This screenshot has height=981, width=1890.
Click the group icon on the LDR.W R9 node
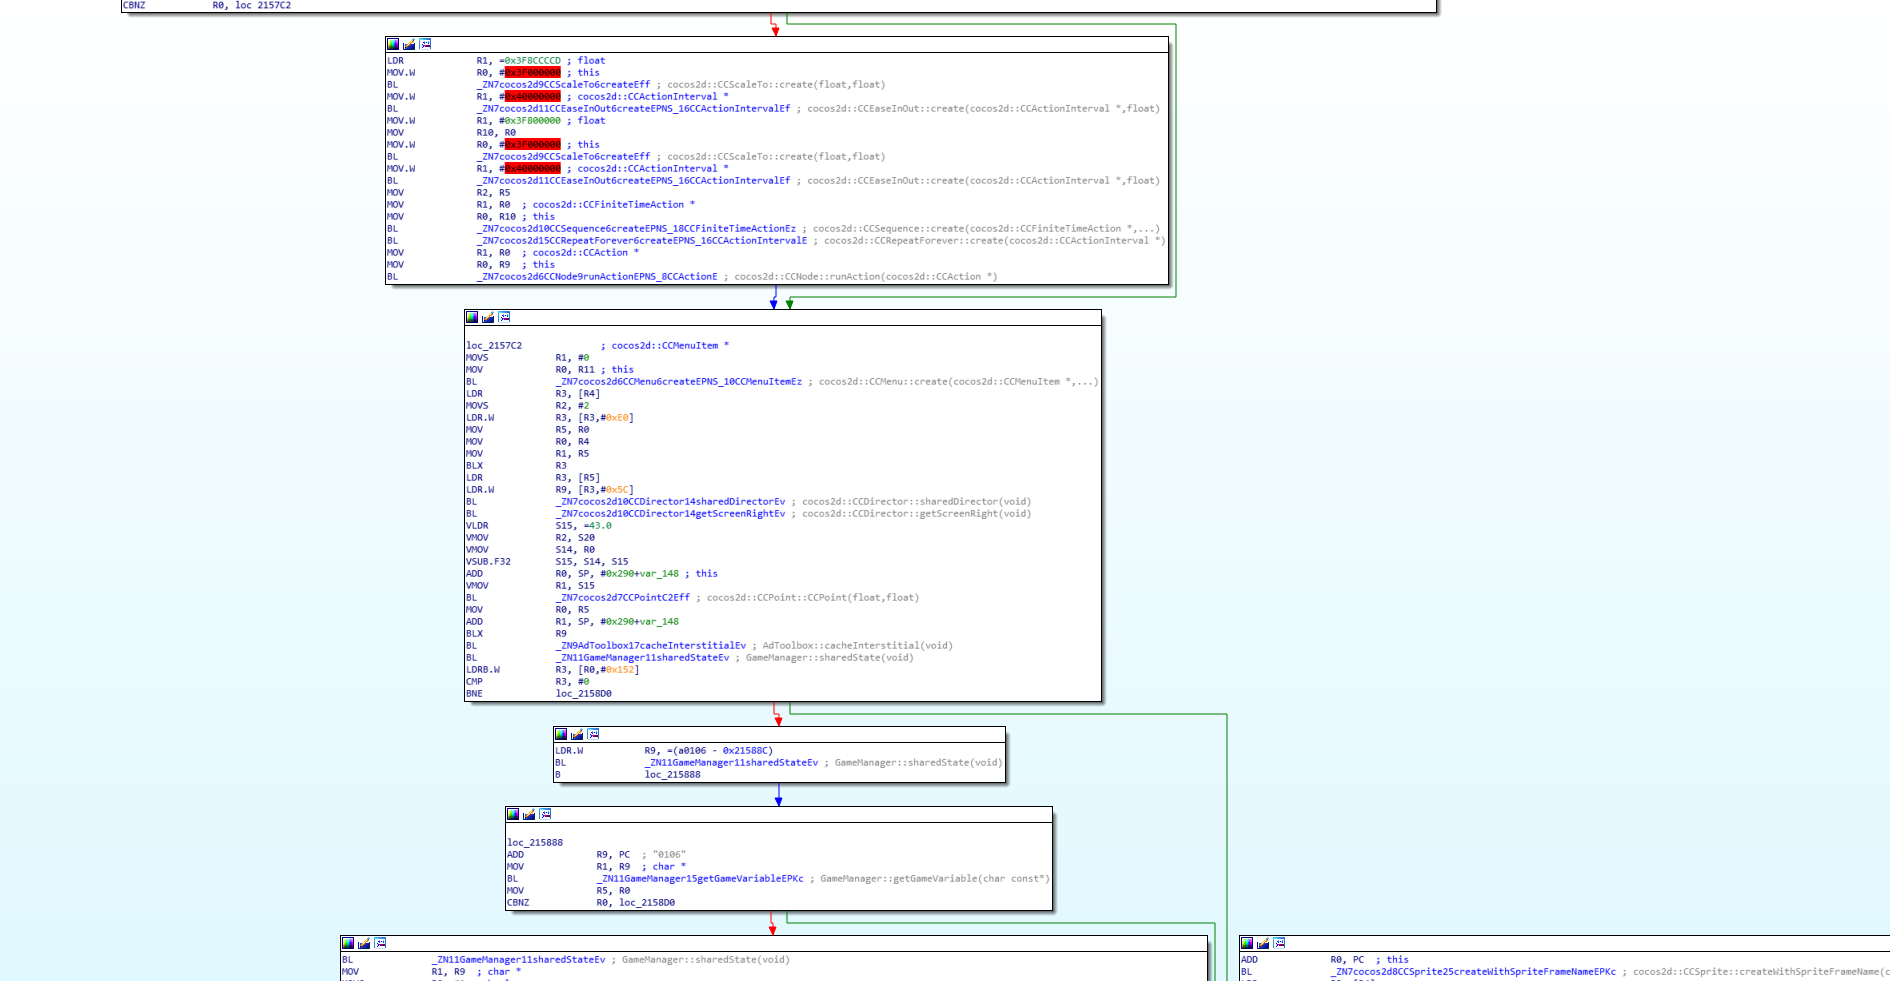coord(593,734)
